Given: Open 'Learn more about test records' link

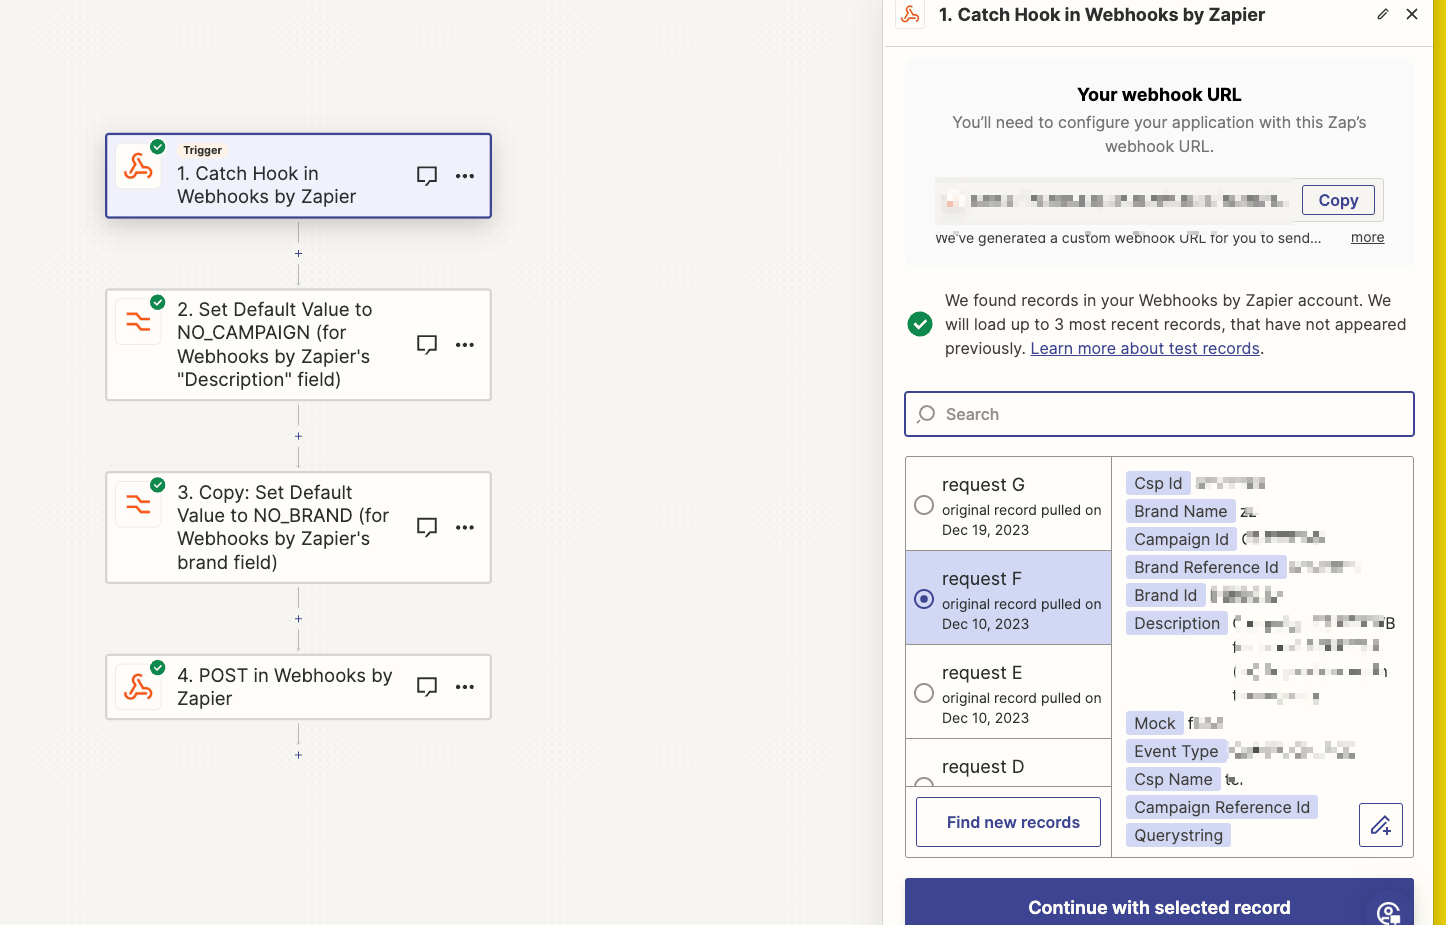Looking at the screenshot, I should [1145, 348].
